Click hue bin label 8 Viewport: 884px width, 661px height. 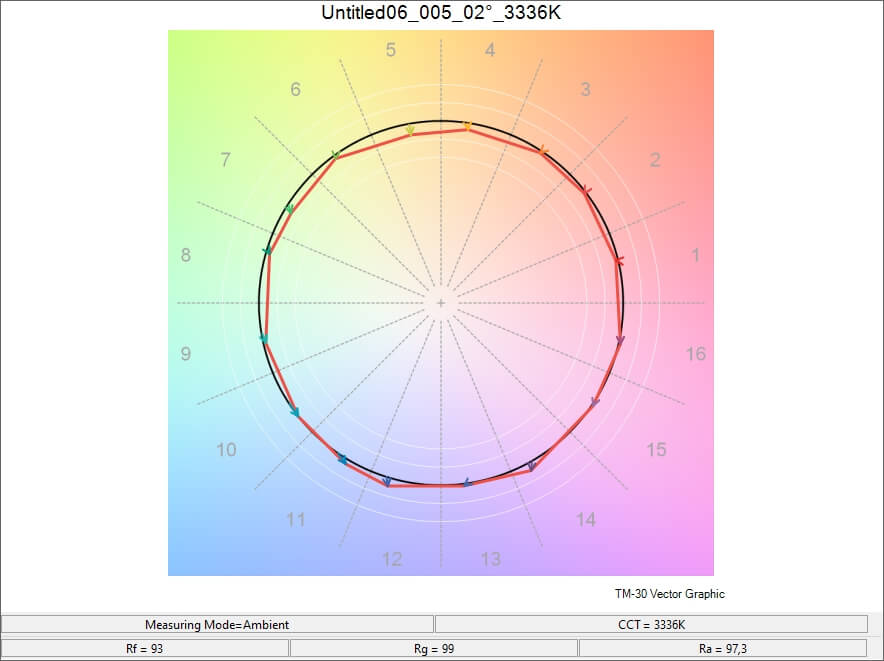click(x=185, y=256)
